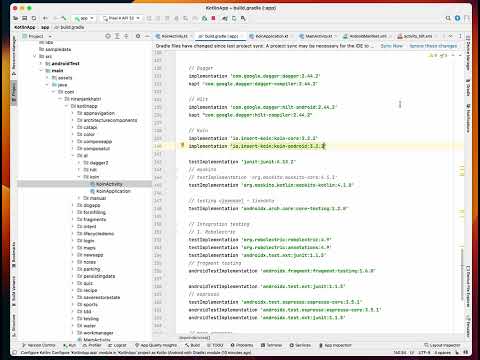Open the Services tool window
Viewport: 480px width, 360px height.
[300, 345]
